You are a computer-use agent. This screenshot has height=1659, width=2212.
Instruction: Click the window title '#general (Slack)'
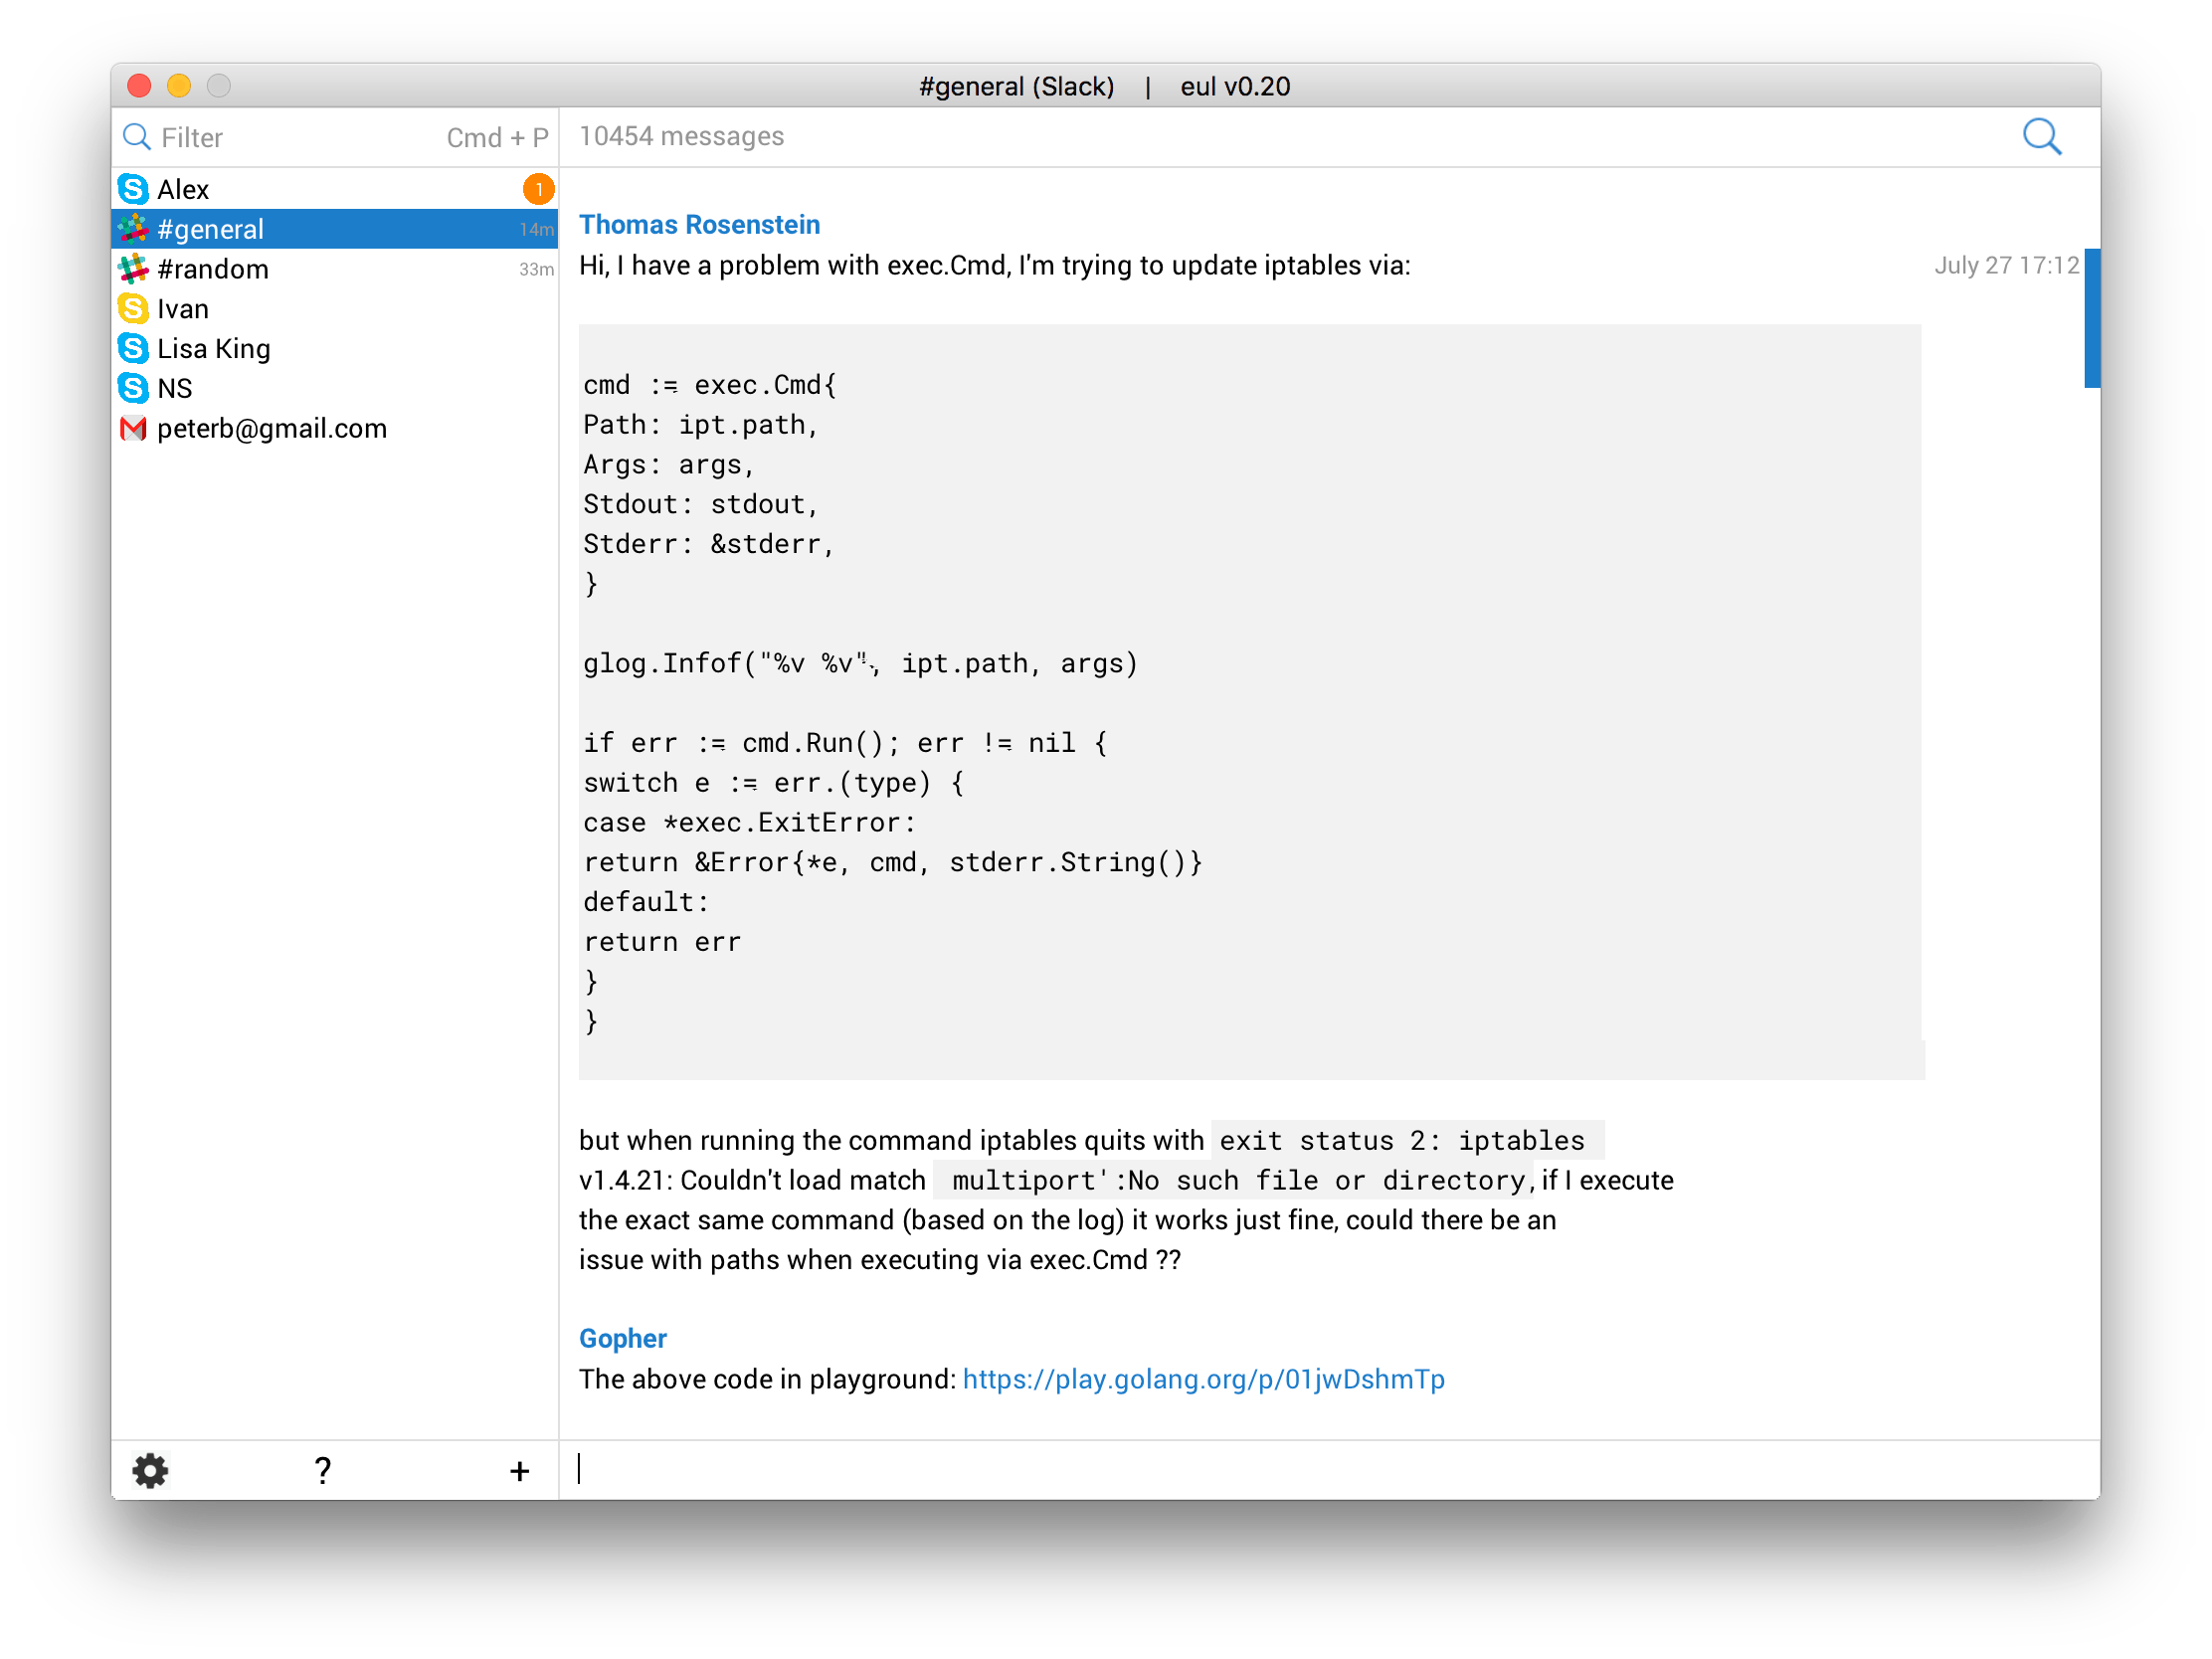[1016, 87]
